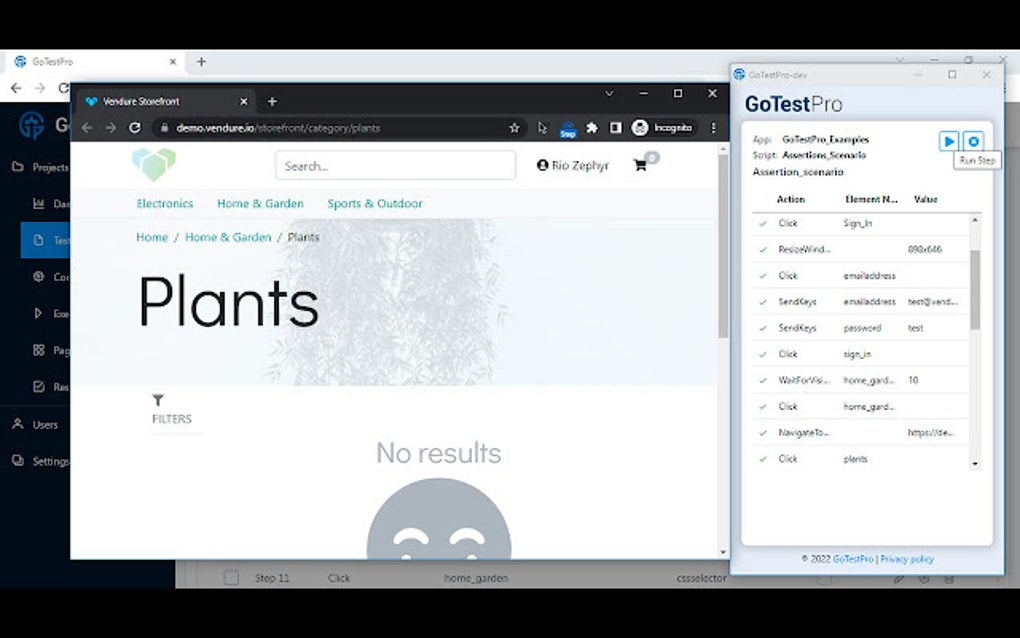1020x638 pixels.
Task: Click the Rio Zephyr account link
Action: point(573,165)
